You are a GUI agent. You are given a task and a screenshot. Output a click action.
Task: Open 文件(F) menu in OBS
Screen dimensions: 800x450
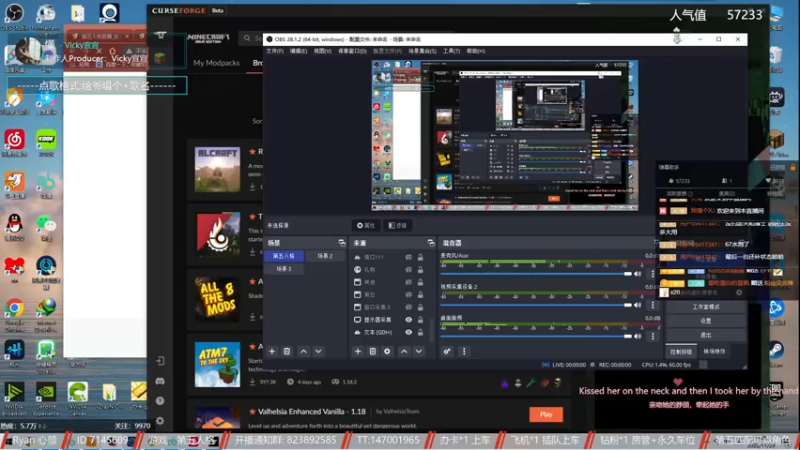click(274, 51)
